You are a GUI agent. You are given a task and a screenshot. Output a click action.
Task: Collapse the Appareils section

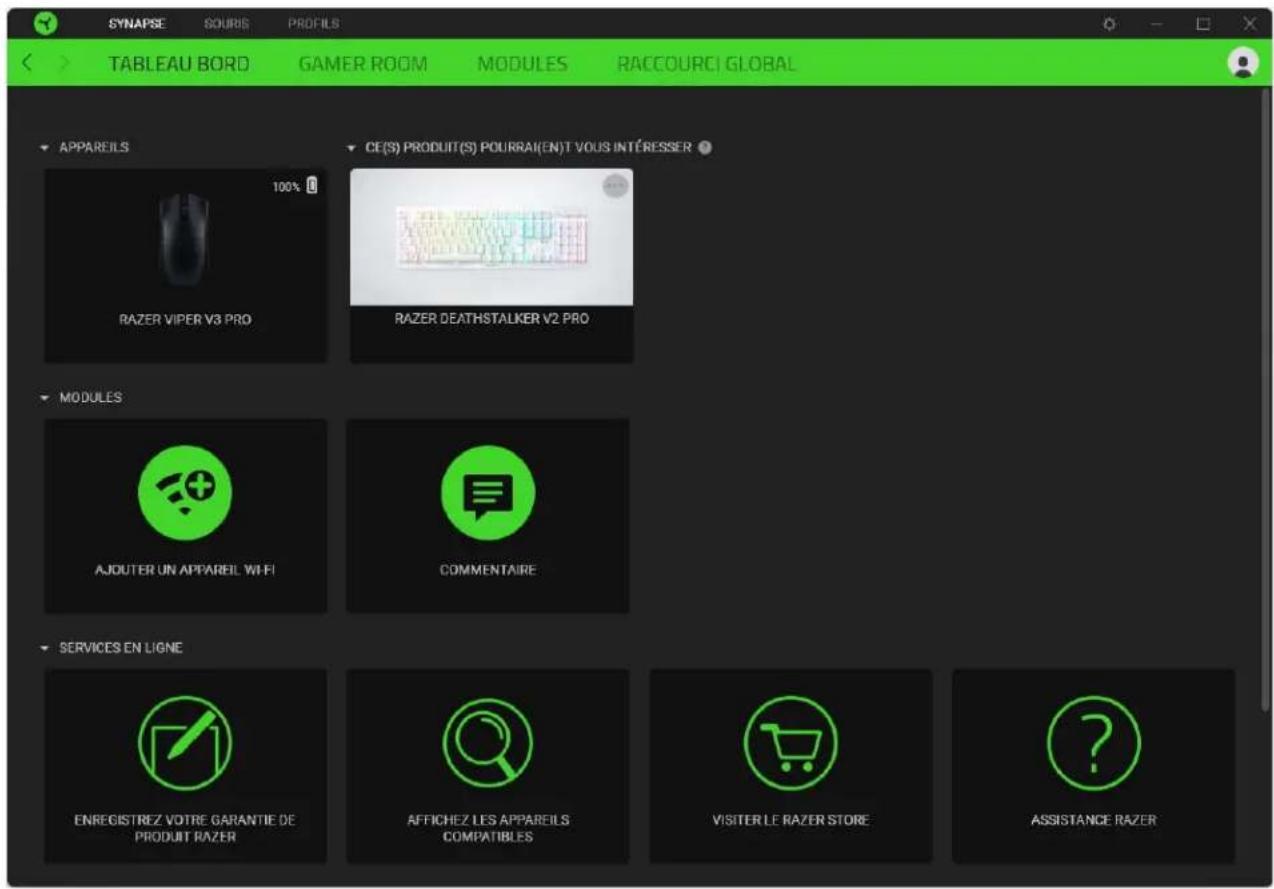pyautogui.click(x=46, y=147)
